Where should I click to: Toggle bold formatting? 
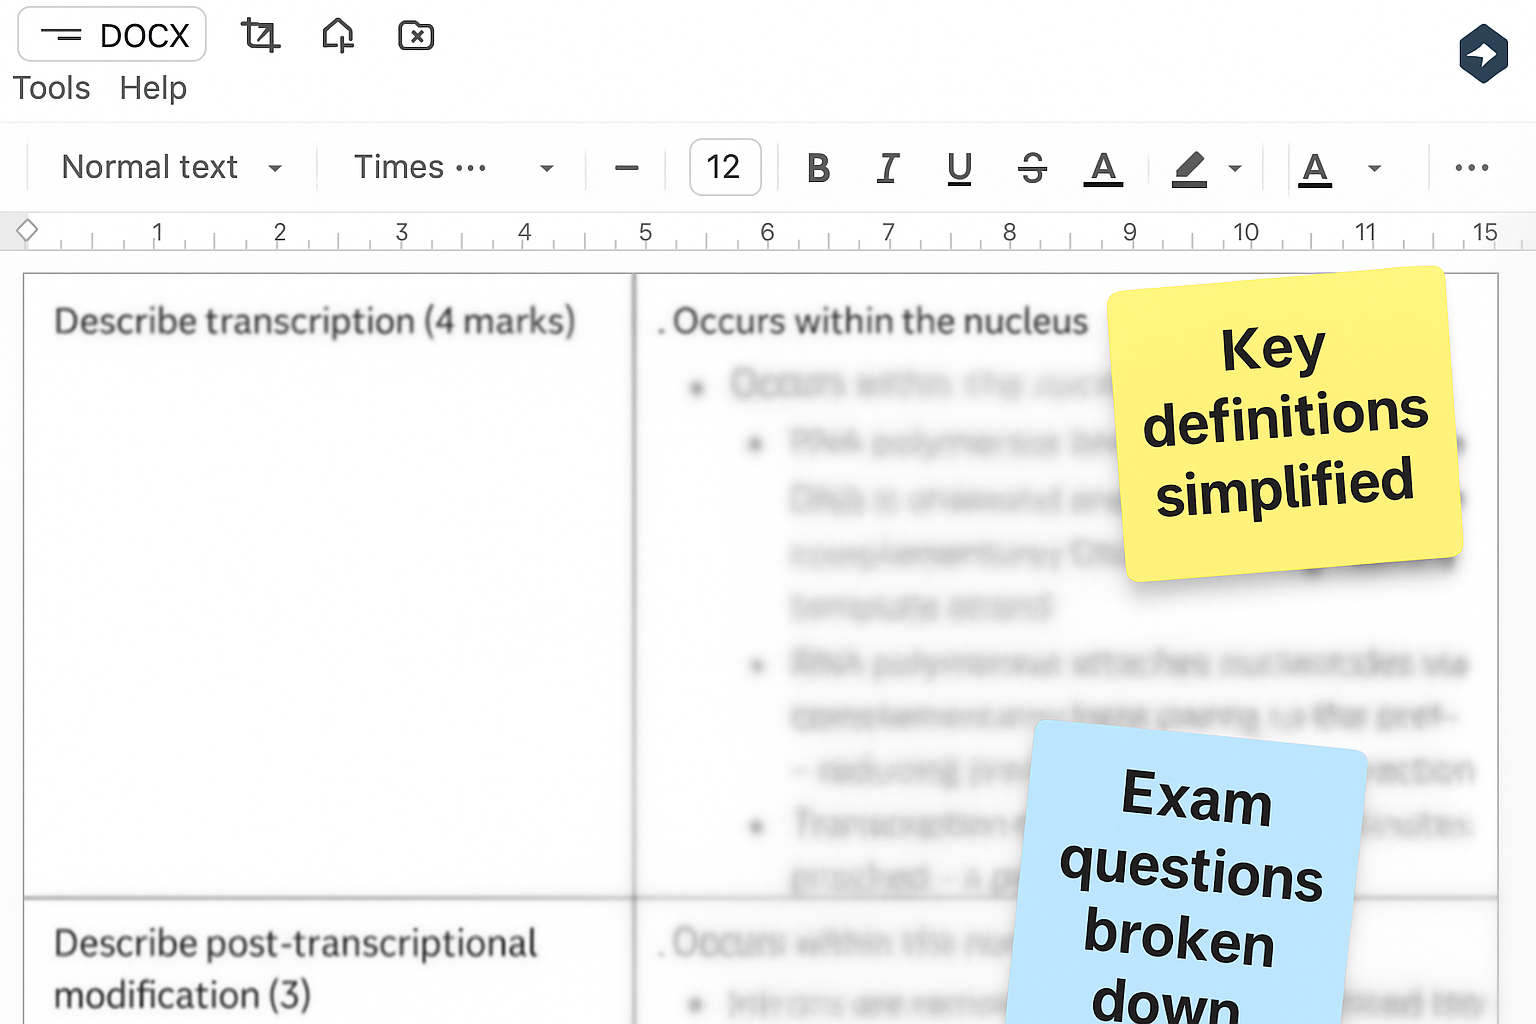point(818,168)
